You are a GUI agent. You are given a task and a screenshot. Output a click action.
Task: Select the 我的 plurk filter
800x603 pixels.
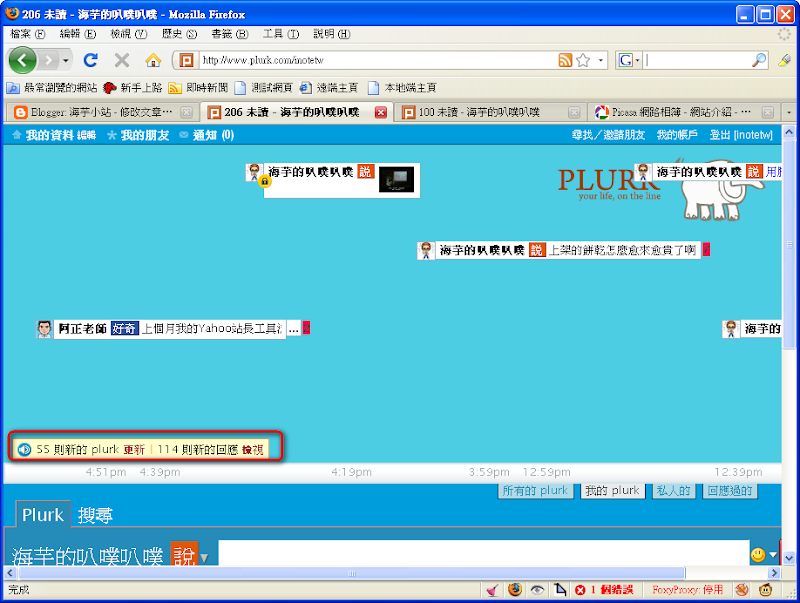coord(612,491)
